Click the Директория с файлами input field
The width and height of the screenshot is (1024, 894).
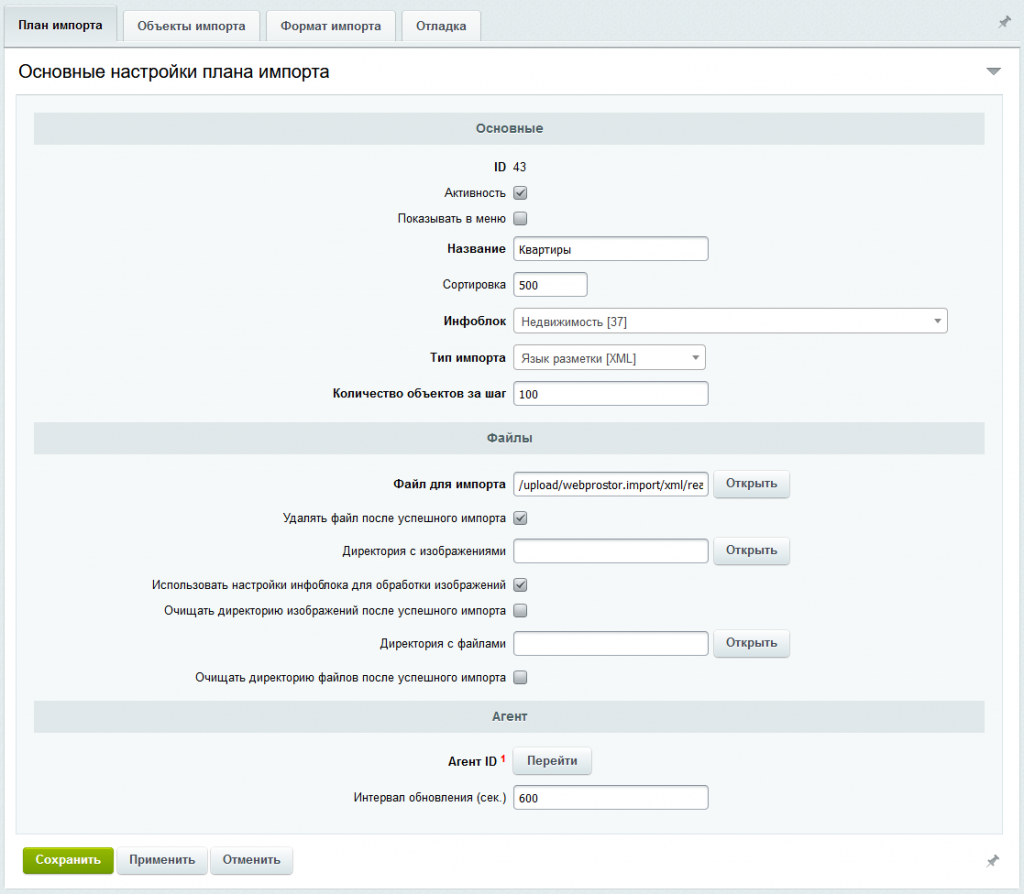pyautogui.click(x=611, y=644)
